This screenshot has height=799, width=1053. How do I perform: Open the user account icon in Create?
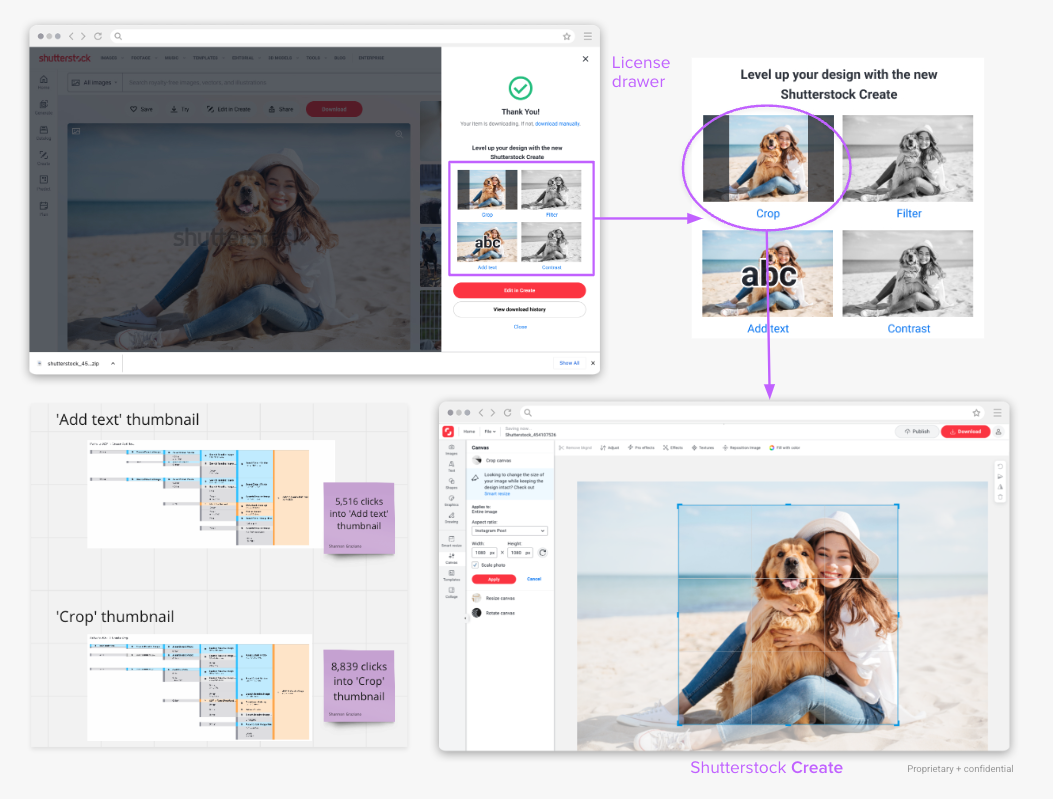(999, 432)
